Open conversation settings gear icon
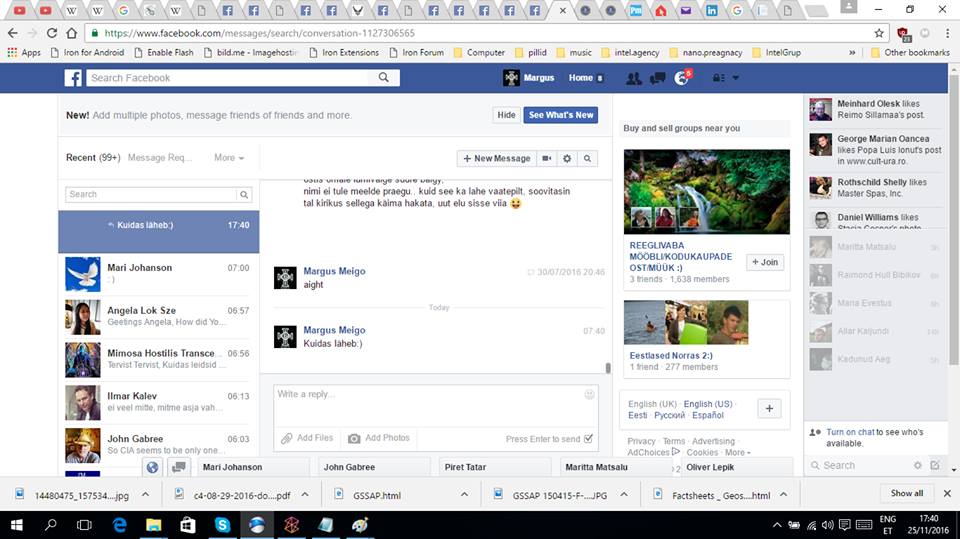The width and height of the screenshot is (960, 539). 567,159
